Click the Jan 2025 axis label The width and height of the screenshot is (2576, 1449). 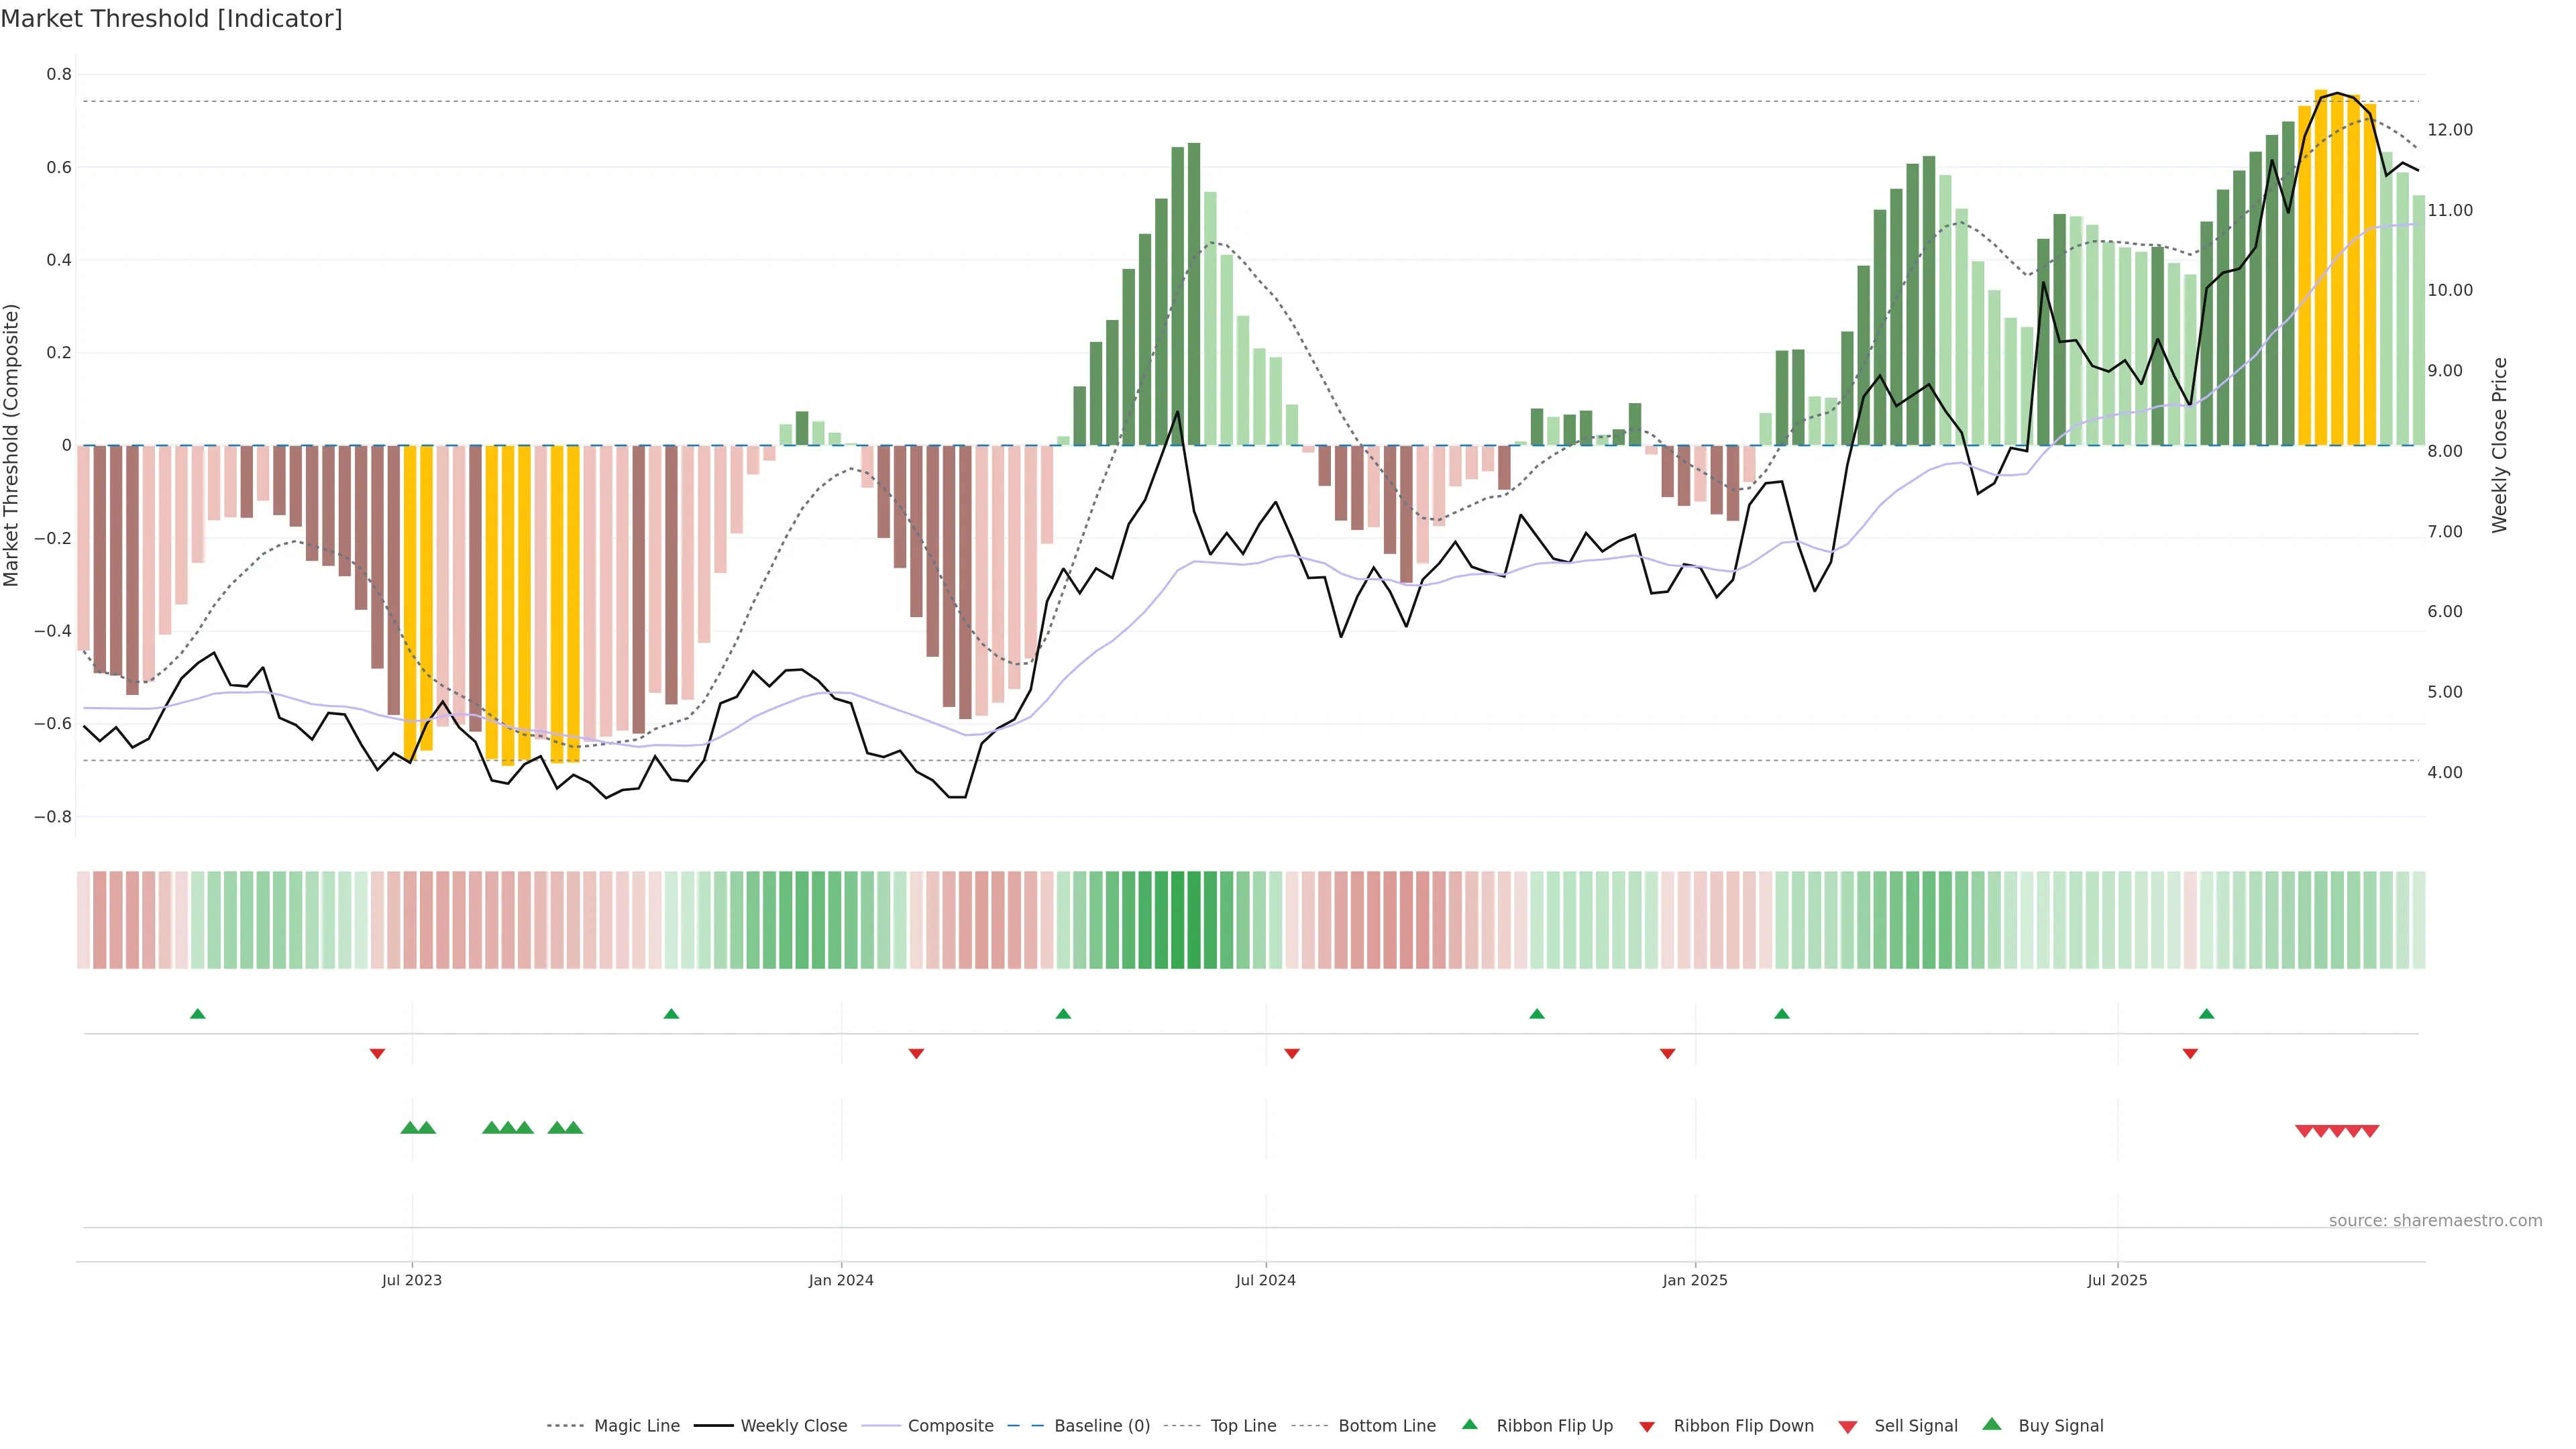click(1694, 1280)
